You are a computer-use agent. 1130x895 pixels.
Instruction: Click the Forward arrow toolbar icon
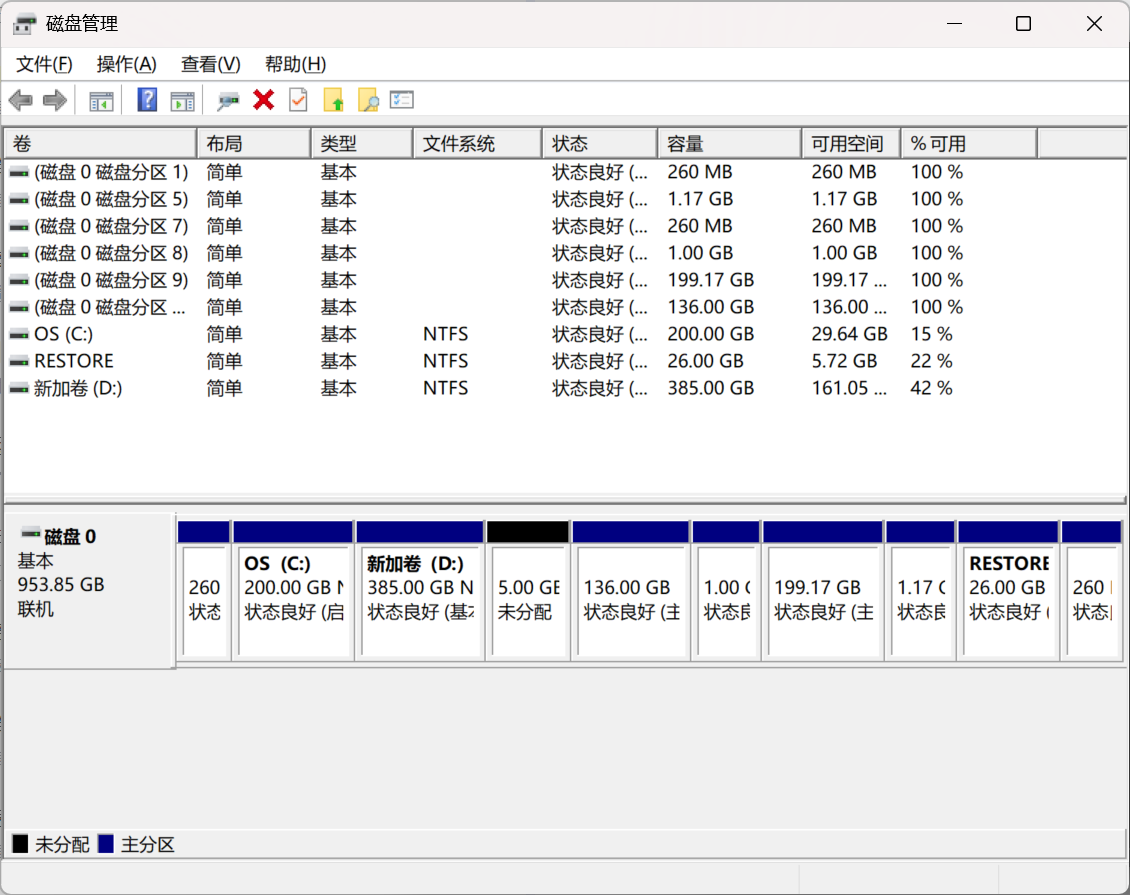(x=55, y=100)
